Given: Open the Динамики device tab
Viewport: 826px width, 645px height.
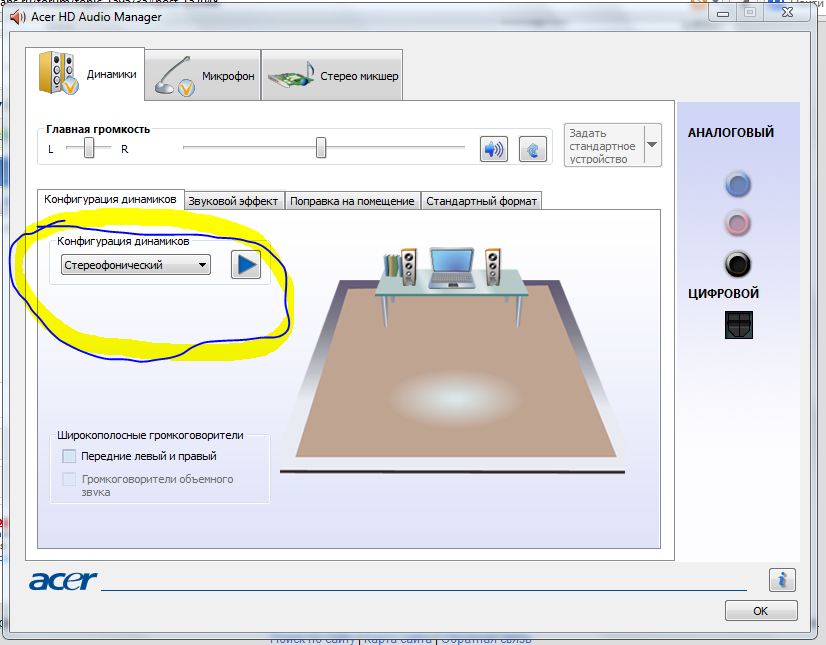Looking at the screenshot, I should [85, 73].
